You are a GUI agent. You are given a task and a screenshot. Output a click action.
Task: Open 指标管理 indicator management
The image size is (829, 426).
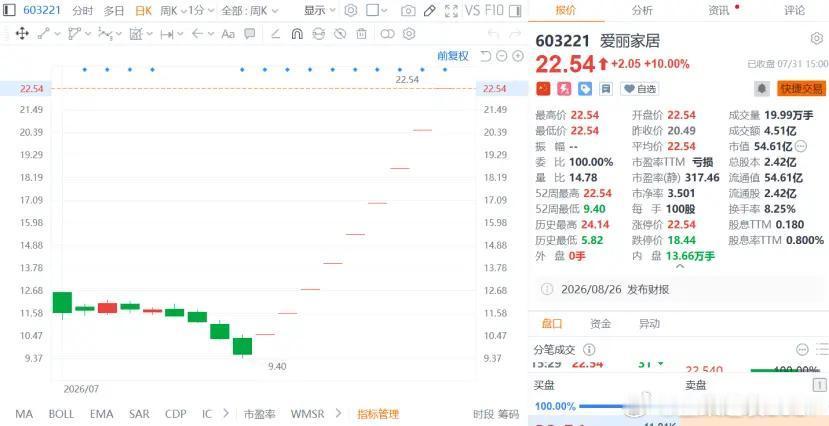pos(378,414)
